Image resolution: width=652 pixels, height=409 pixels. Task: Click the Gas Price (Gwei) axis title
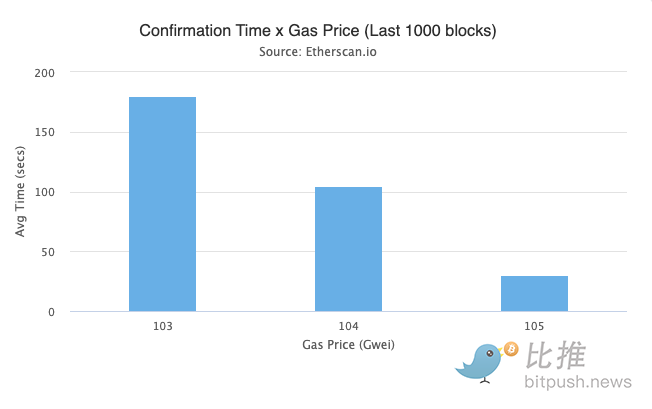[348, 345]
